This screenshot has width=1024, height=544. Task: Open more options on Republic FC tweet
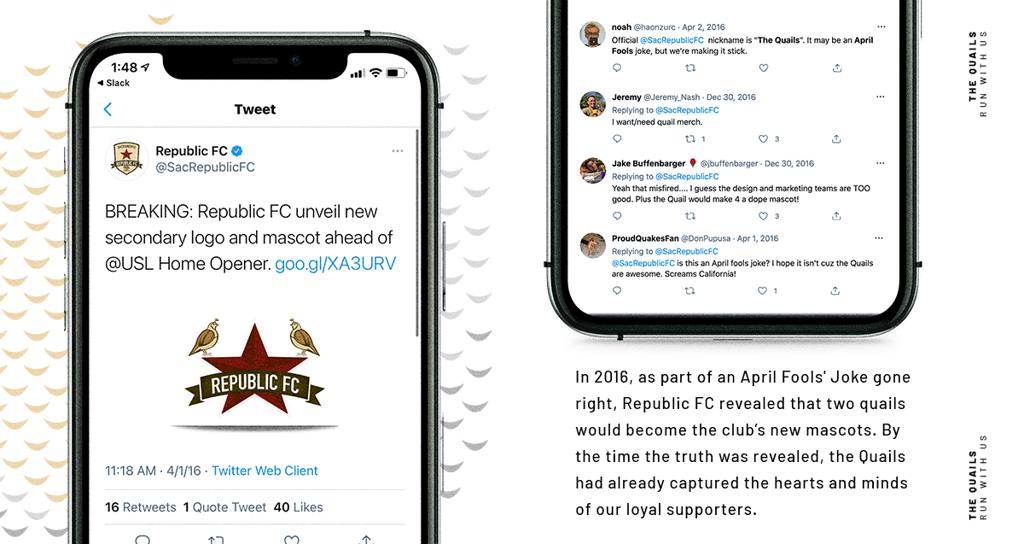pyautogui.click(x=397, y=151)
